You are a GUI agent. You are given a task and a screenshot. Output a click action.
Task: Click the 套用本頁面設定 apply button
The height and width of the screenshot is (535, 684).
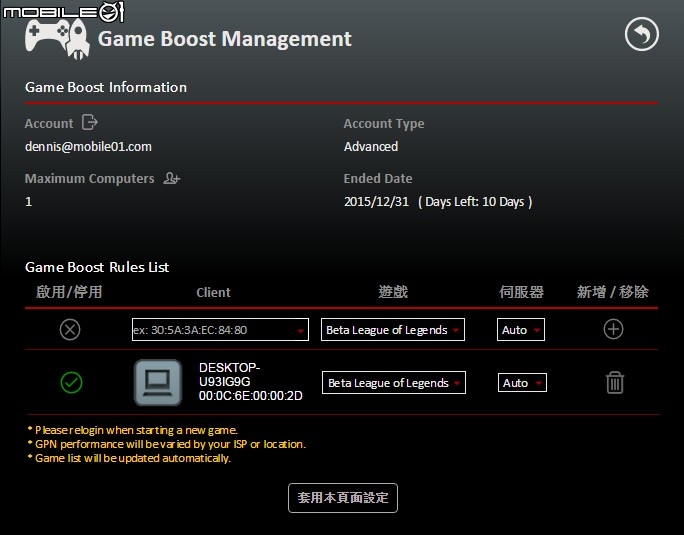(x=342, y=498)
